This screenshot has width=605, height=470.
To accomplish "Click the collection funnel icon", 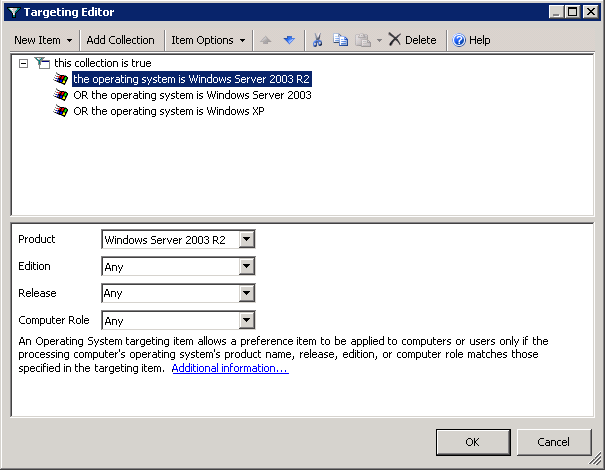I will pyautogui.click(x=42, y=63).
